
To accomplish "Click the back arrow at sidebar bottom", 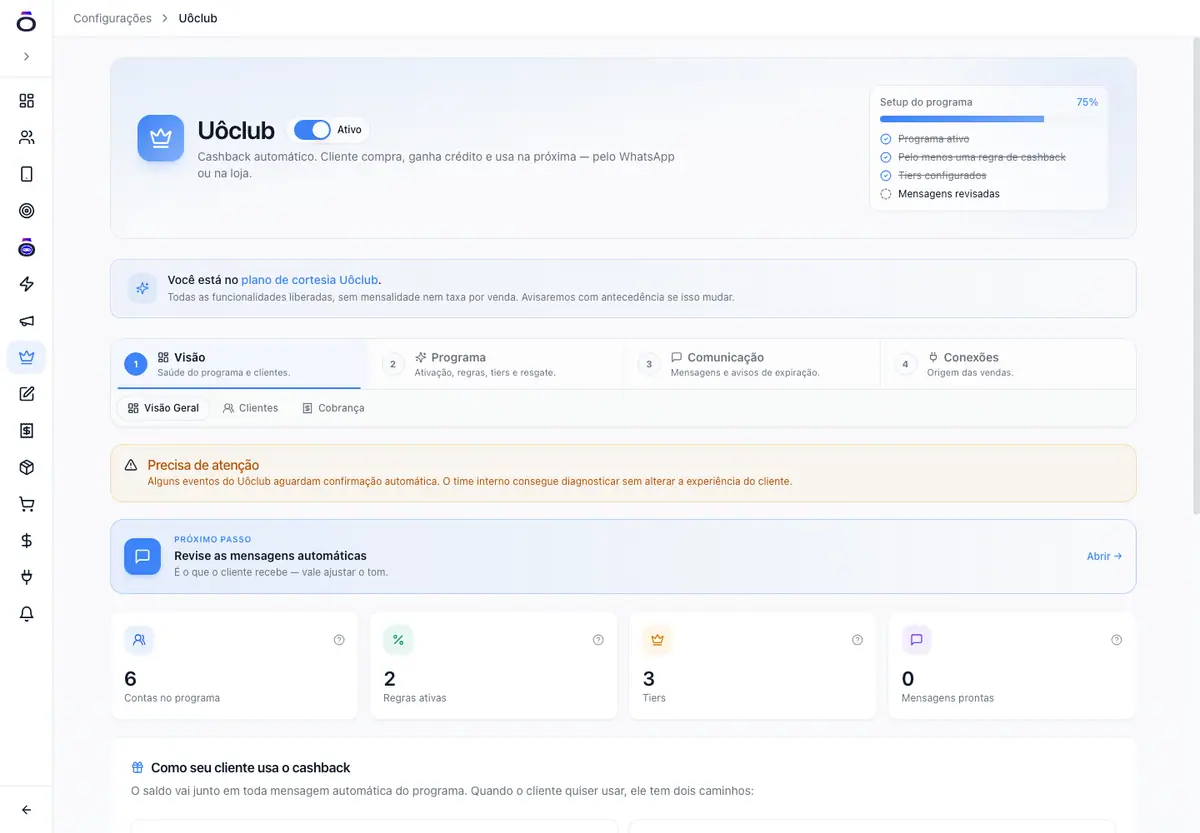I will click(27, 810).
